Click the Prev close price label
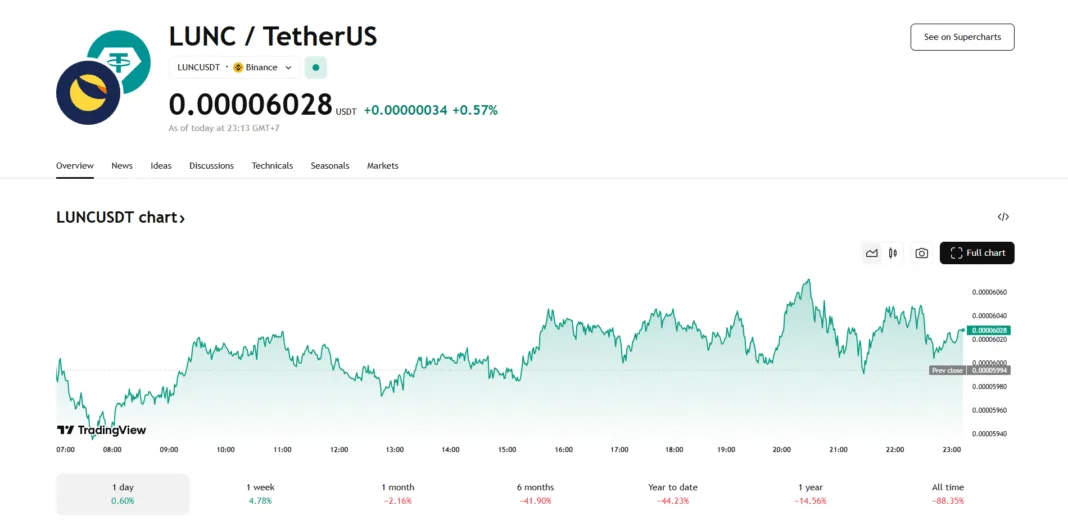1068x524 pixels. click(946, 370)
